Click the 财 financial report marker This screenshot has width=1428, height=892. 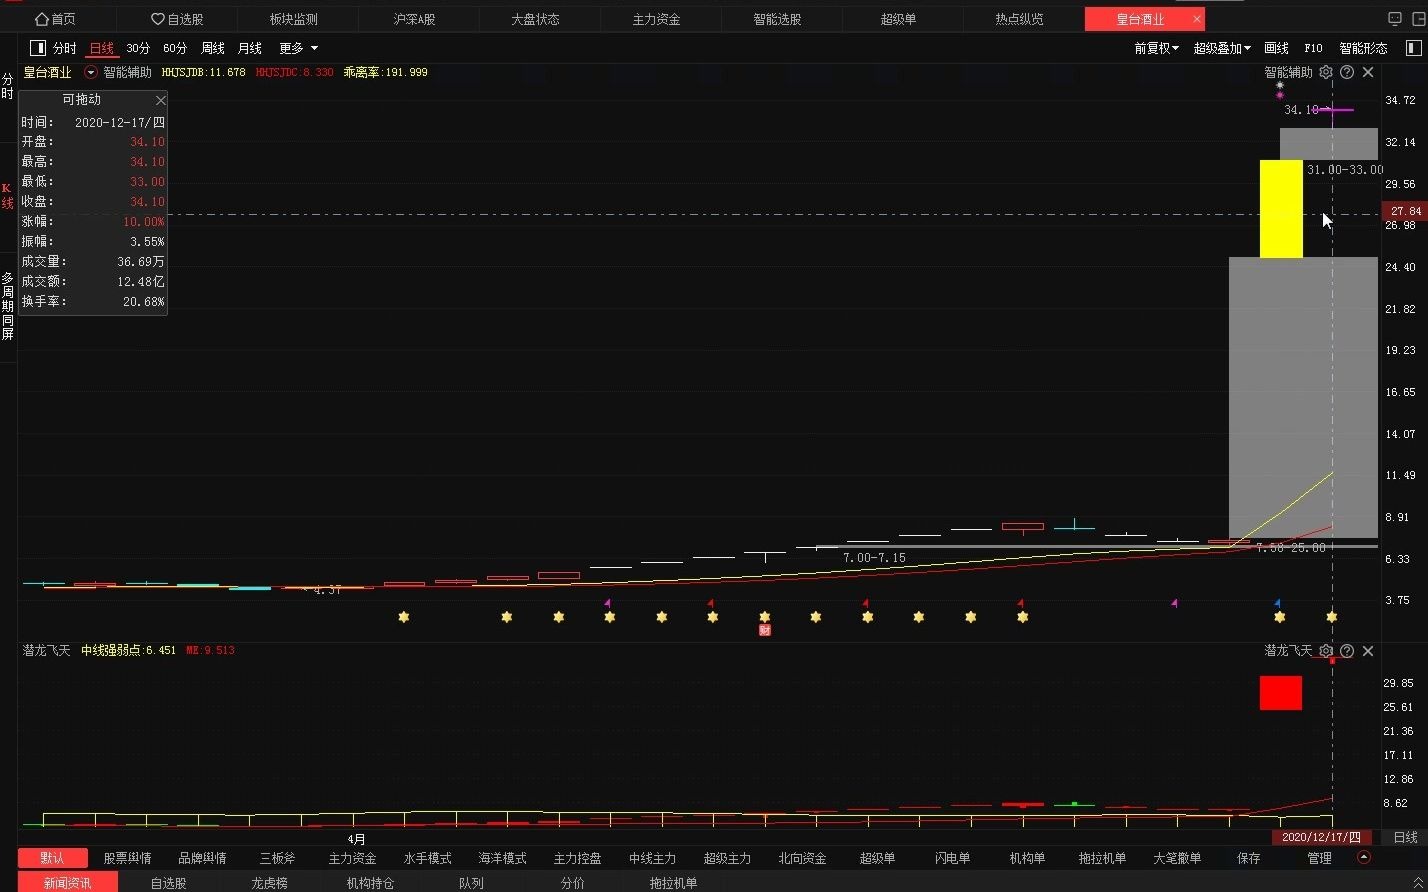[765, 630]
